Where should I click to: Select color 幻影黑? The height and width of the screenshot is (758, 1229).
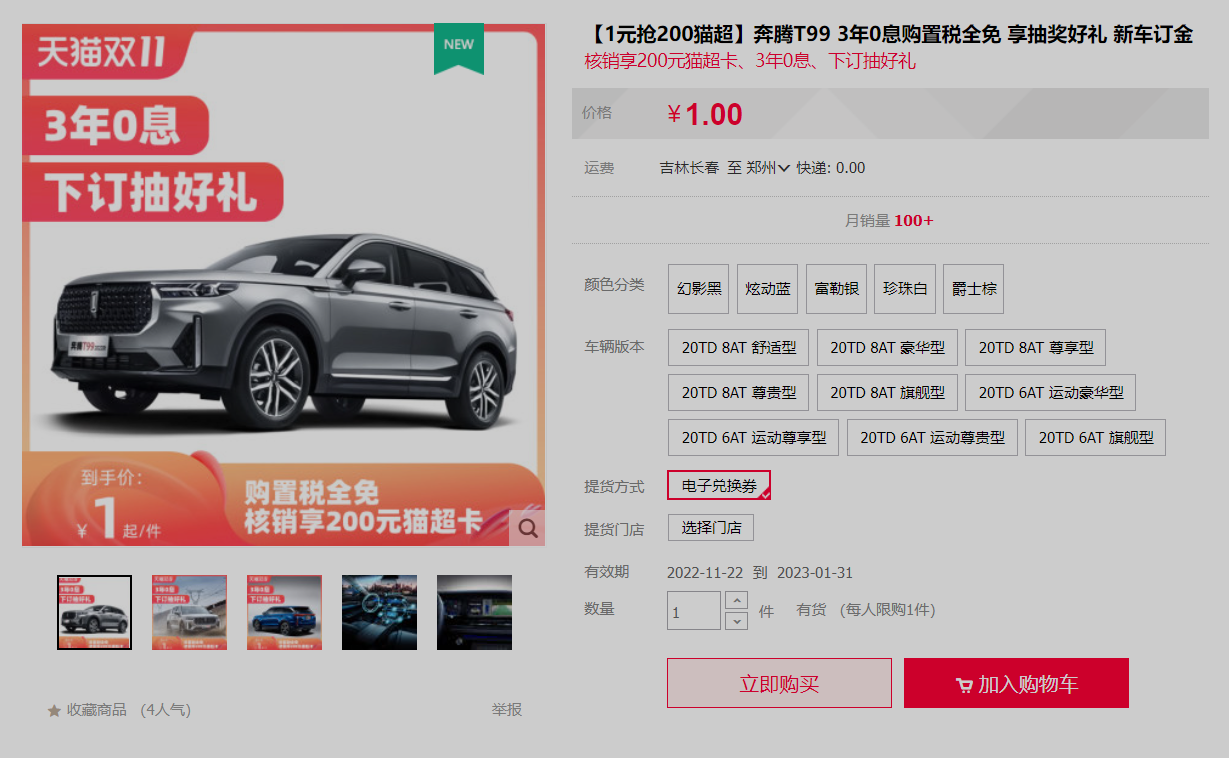coord(699,289)
